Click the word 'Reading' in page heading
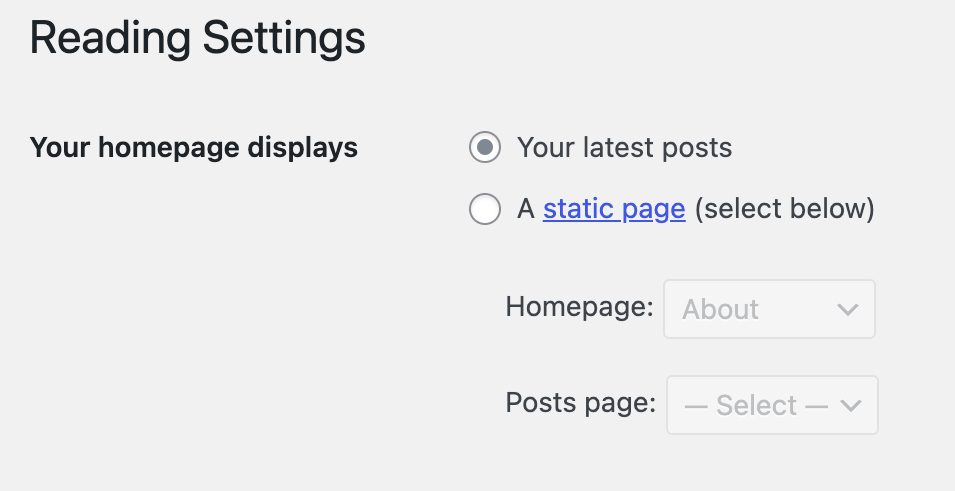The height and width of the screenshot is (491, 955). (110, 39)
